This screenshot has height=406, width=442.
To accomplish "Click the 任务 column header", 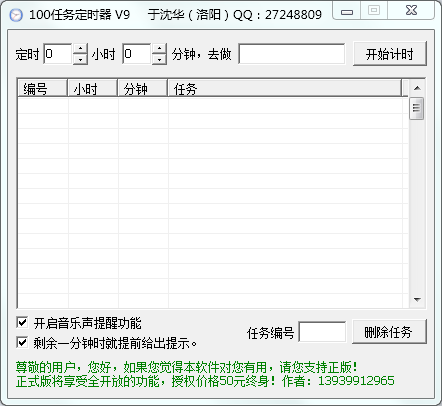I will (285, 88).
